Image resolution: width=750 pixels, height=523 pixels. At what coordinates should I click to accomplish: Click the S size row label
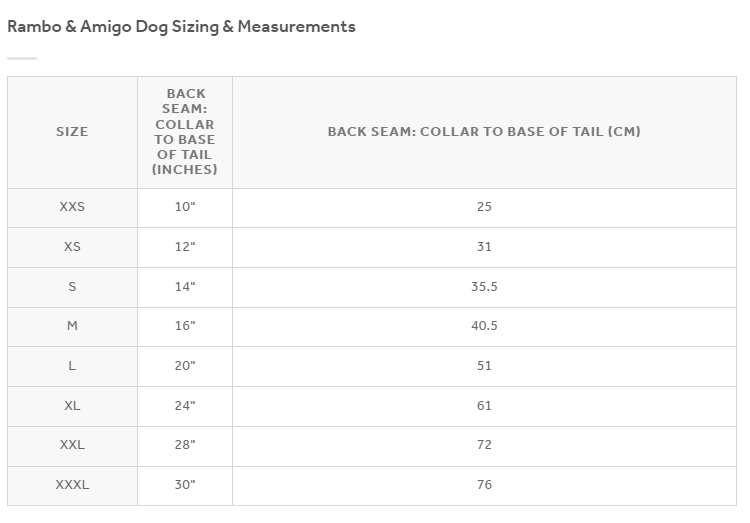coord(72,287)
